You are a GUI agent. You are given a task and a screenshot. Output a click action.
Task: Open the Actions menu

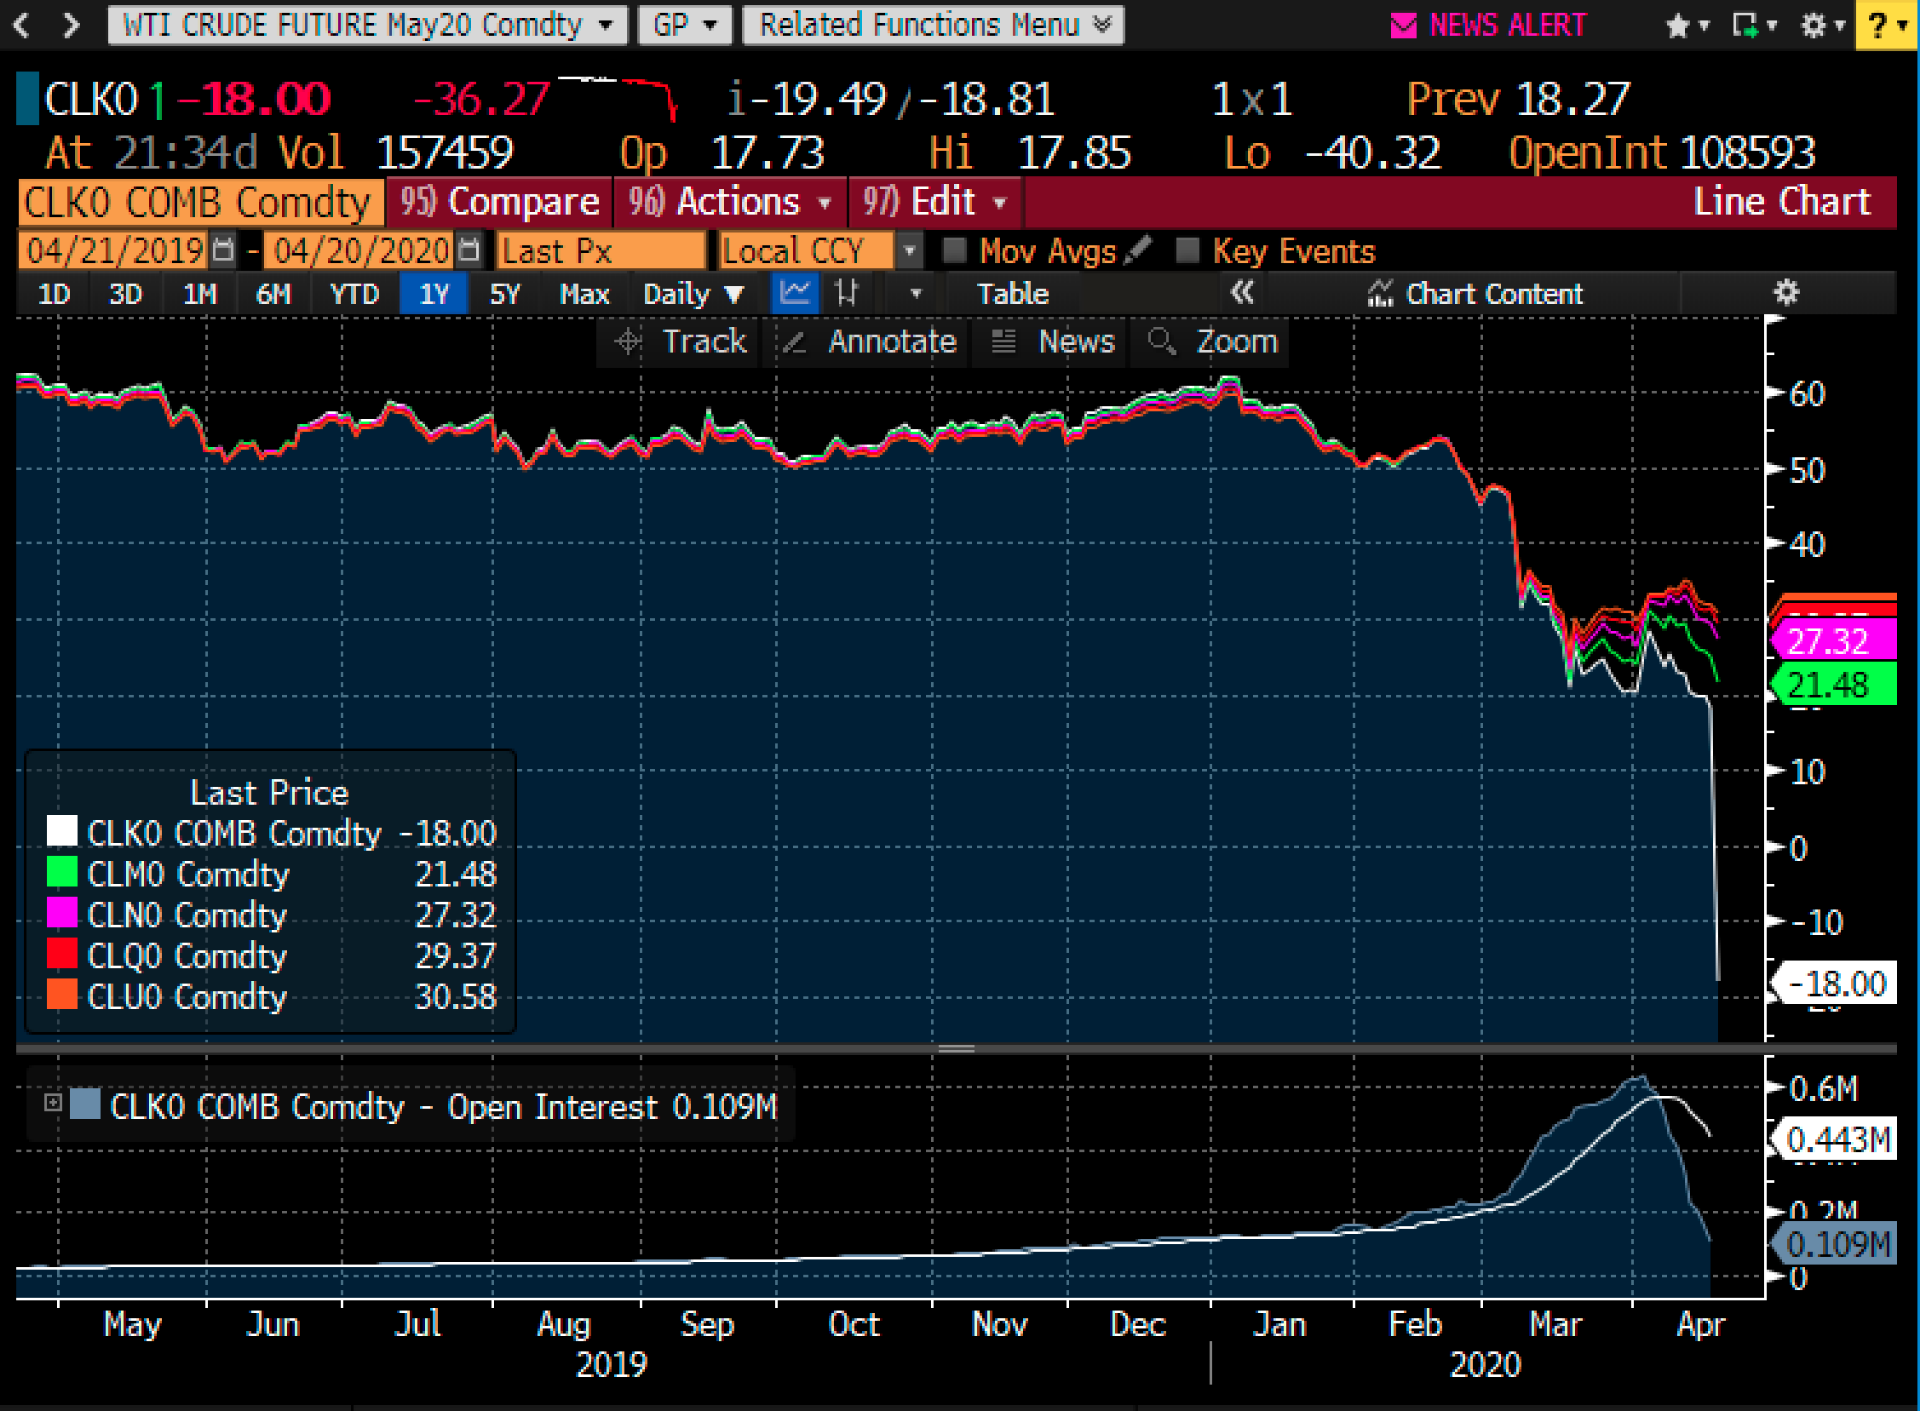tap(729, 201)
